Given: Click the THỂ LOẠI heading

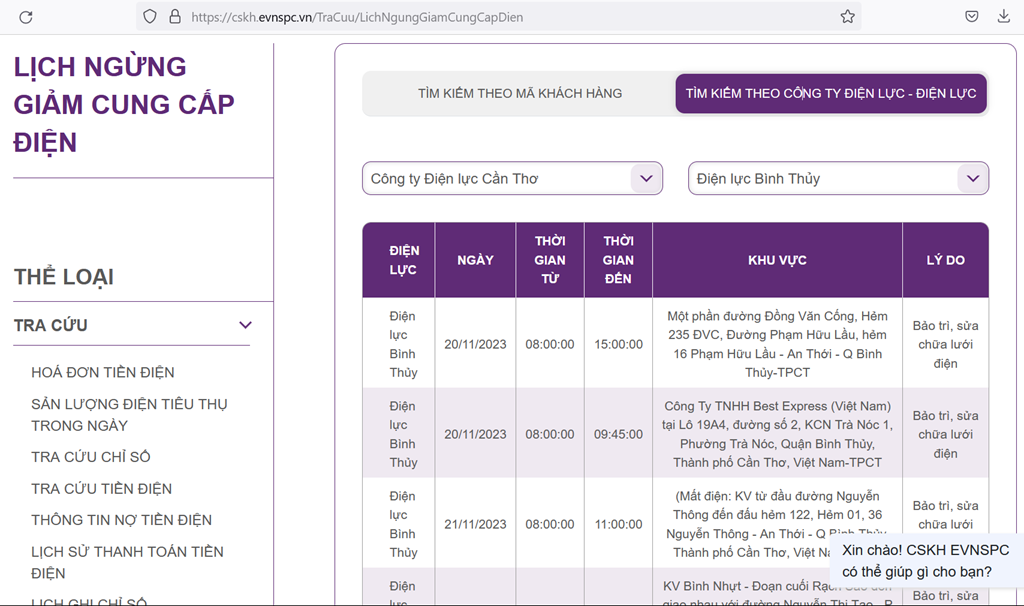Looking at the screenshot, I should tap(64, 277).
